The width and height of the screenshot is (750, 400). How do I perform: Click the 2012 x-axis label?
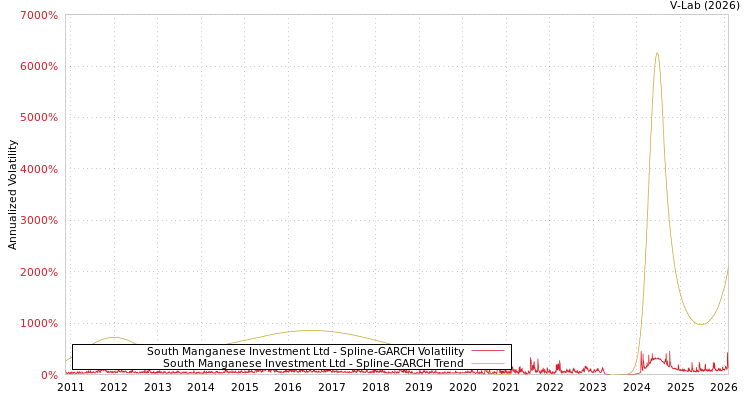(x=114, y=387)
